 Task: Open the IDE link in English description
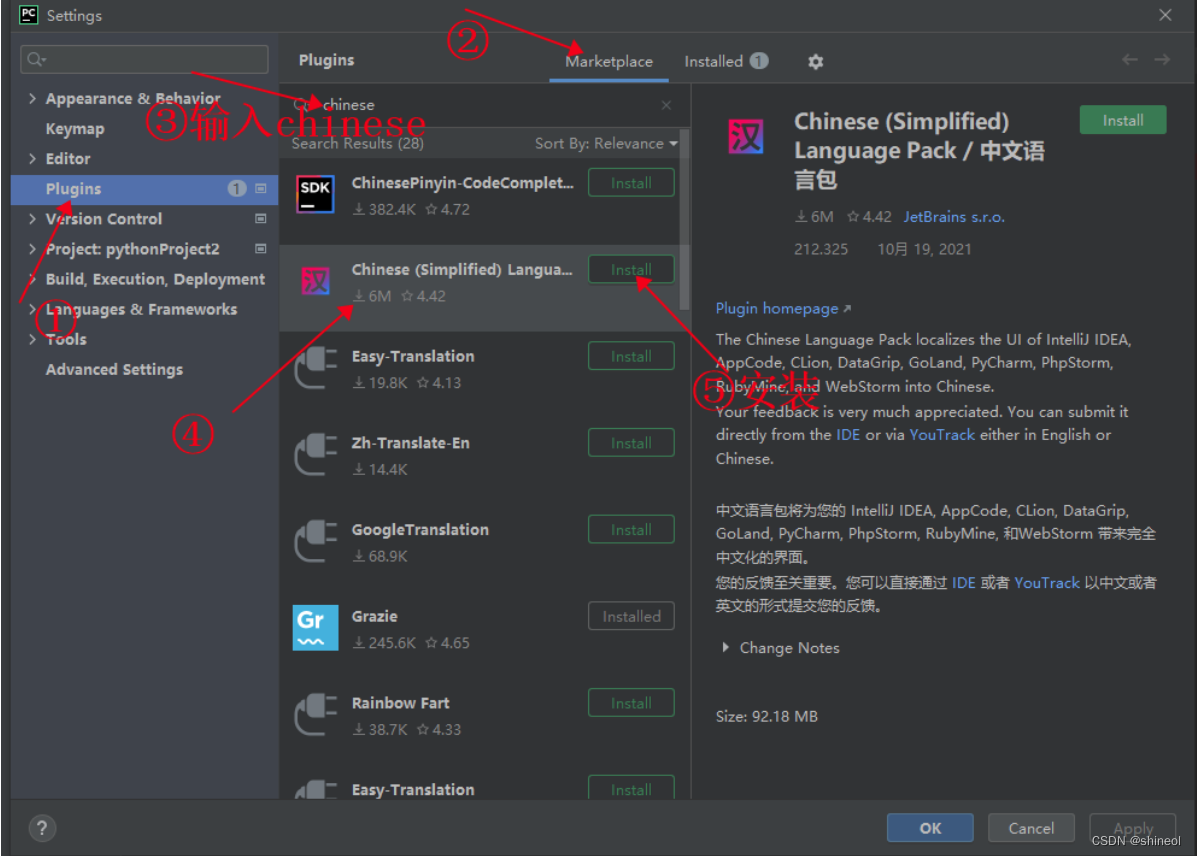point(847,434)
